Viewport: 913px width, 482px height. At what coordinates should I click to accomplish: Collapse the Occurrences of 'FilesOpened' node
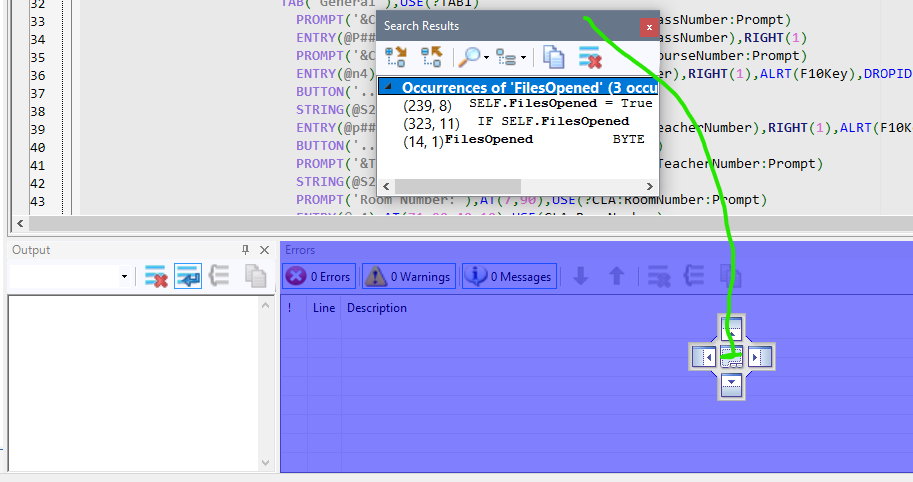388,87
